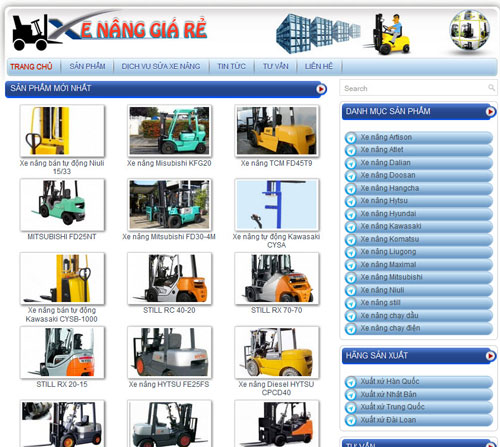Click the arrow icon beside Xuất xứ Nhật Bản
This screenshot has width=500, height=447.
tap(351, 395)
